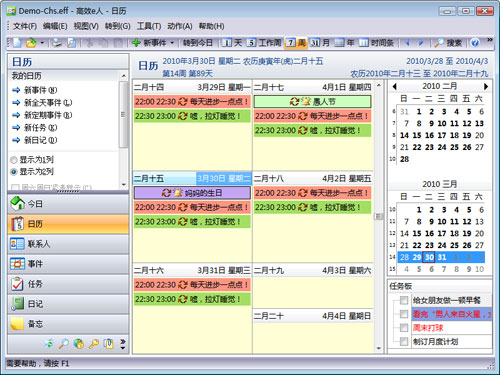Open the 备忘 navigation item
This screenshot has height=375, width=500.
point(68,324)
